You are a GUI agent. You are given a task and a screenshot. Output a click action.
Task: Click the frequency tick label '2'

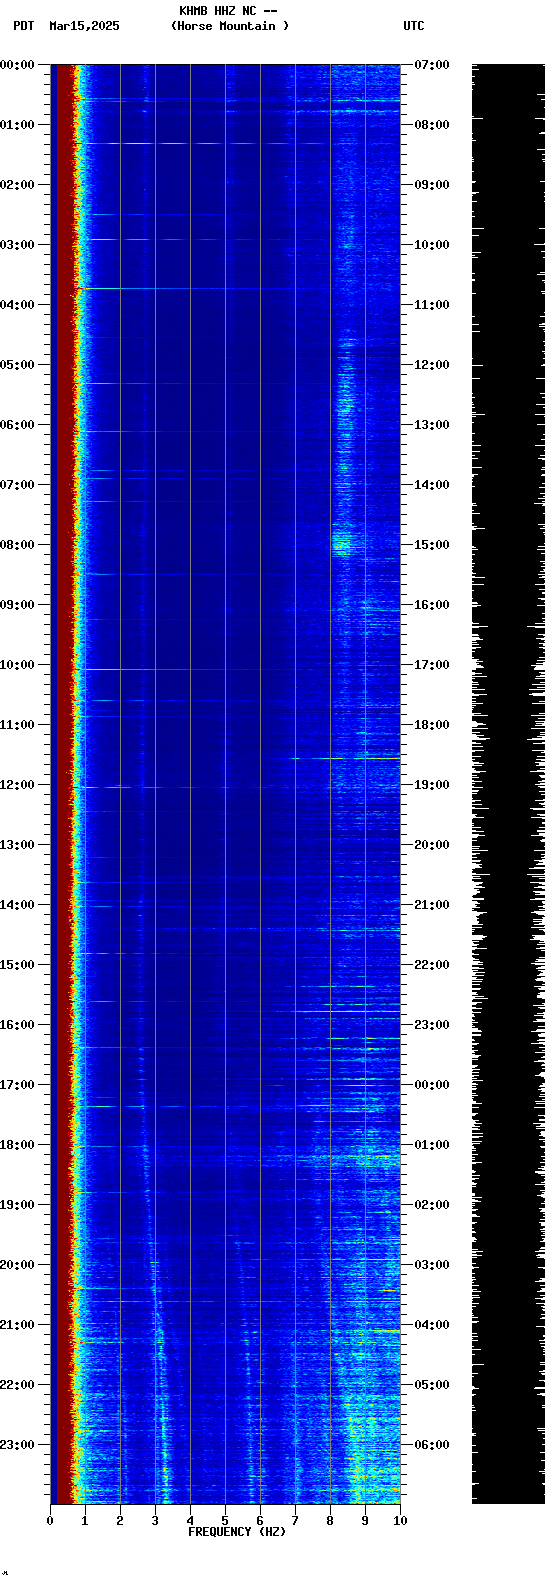[120, 1521]
